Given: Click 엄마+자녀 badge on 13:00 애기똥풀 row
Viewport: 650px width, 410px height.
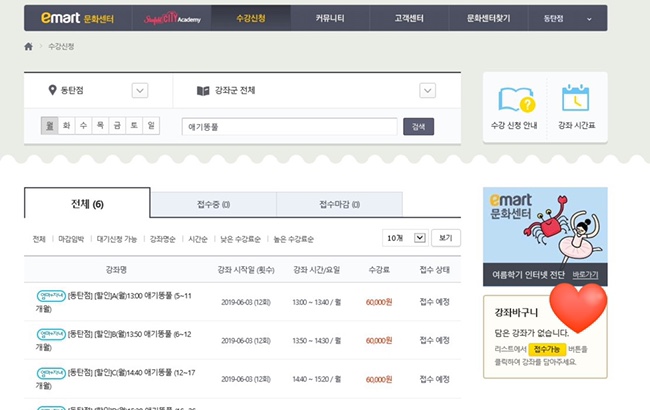Looking at the screenshot, I should click(51, 296).
